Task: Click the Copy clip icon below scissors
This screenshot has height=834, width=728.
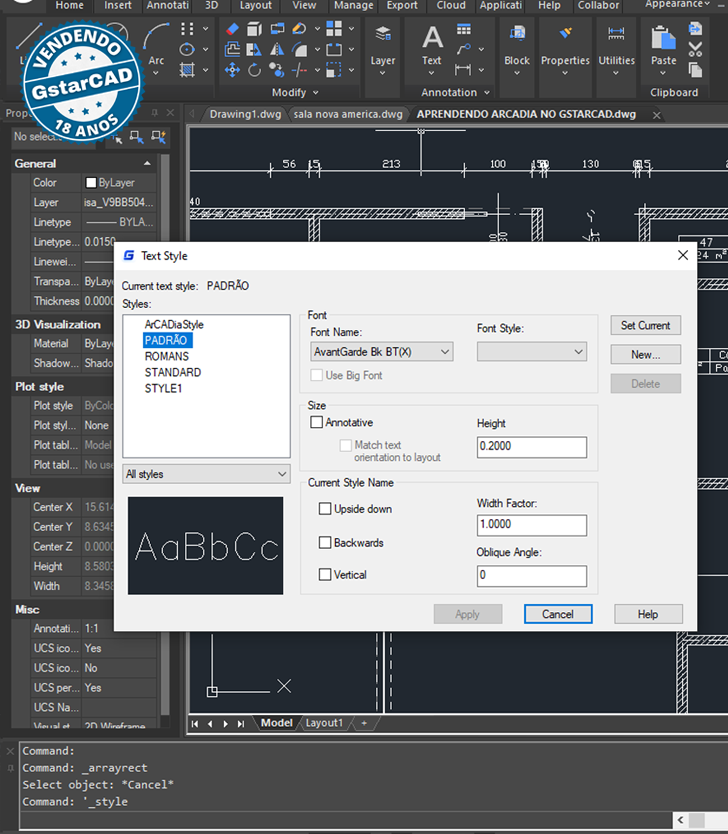Action: 695,70
